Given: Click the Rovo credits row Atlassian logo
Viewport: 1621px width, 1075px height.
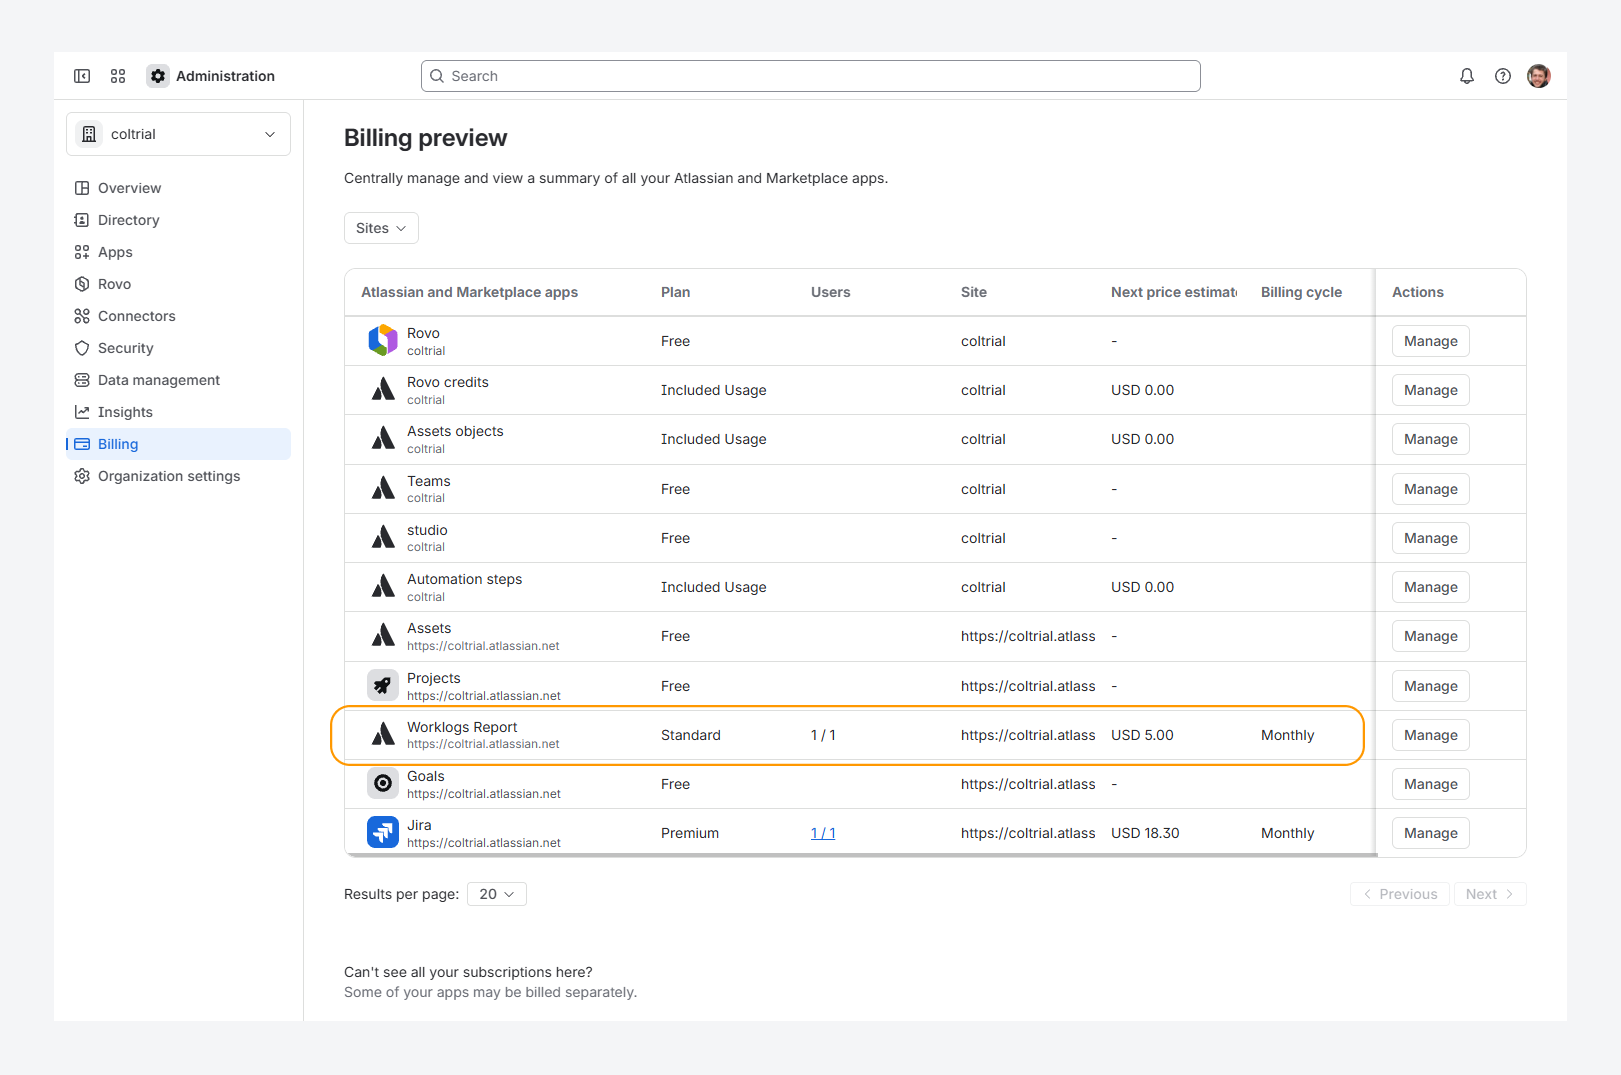Looking at the screenshot, I should 383,390.
